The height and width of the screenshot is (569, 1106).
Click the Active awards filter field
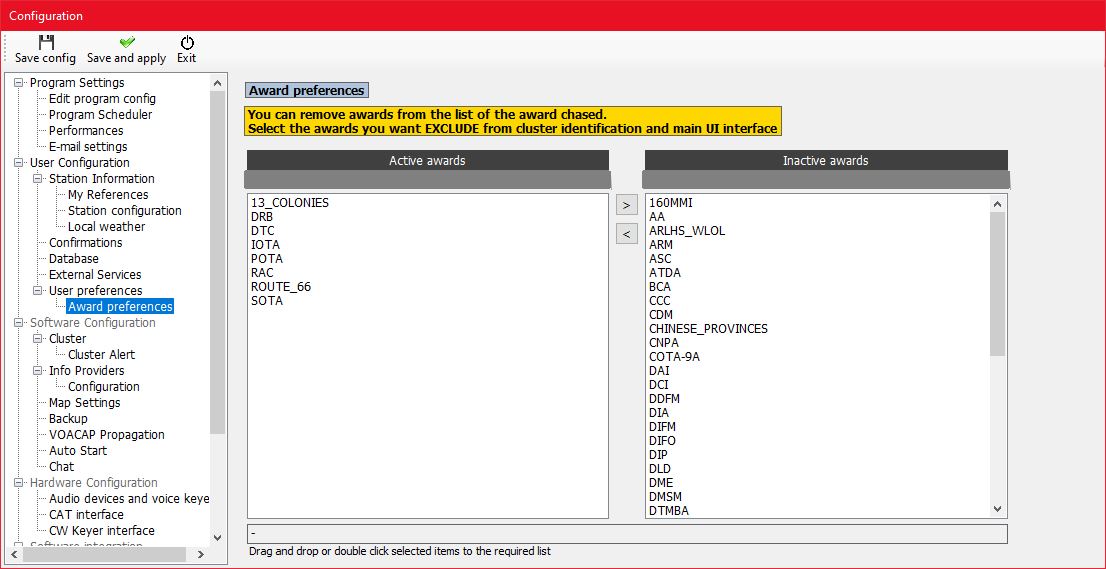427,180
